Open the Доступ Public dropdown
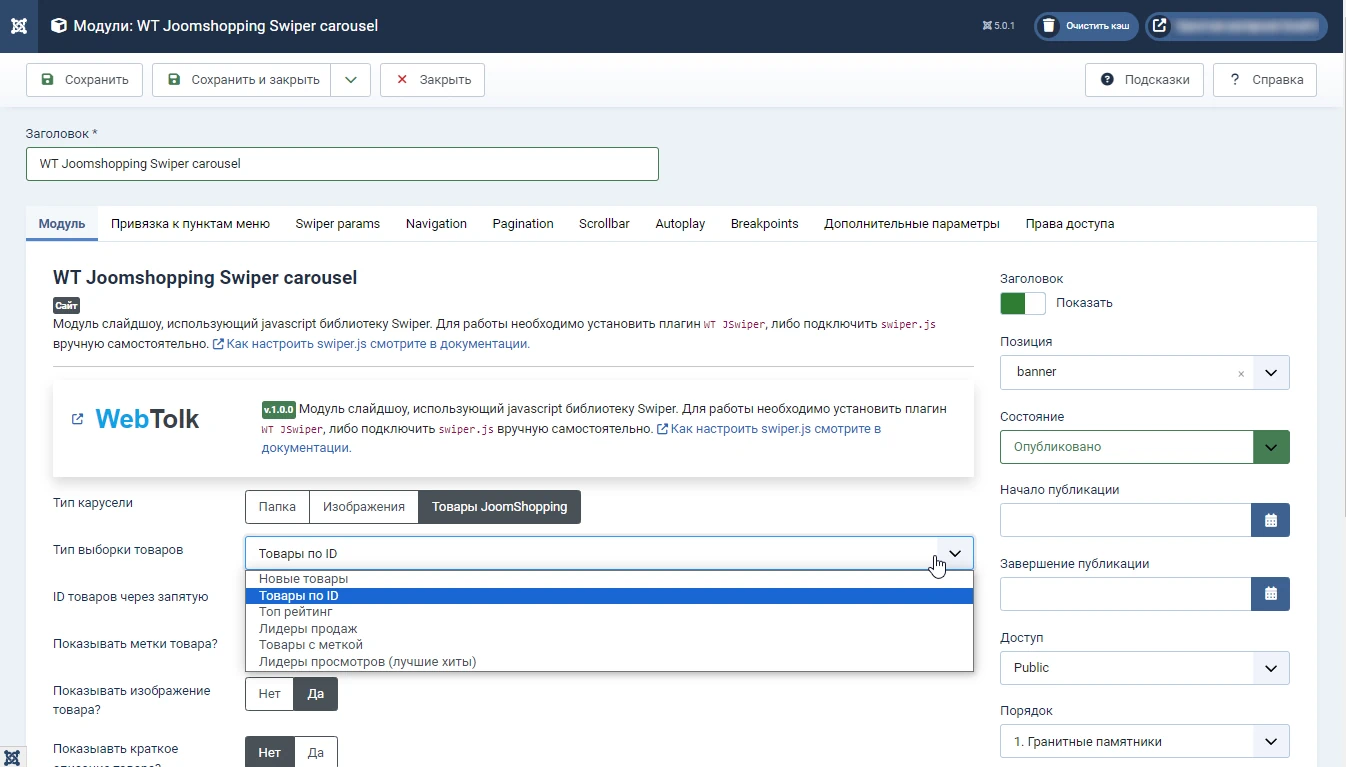Image resolution: width=1346 pixels, height=767 pixels. pyautogui.click(x=1144, y=668)
